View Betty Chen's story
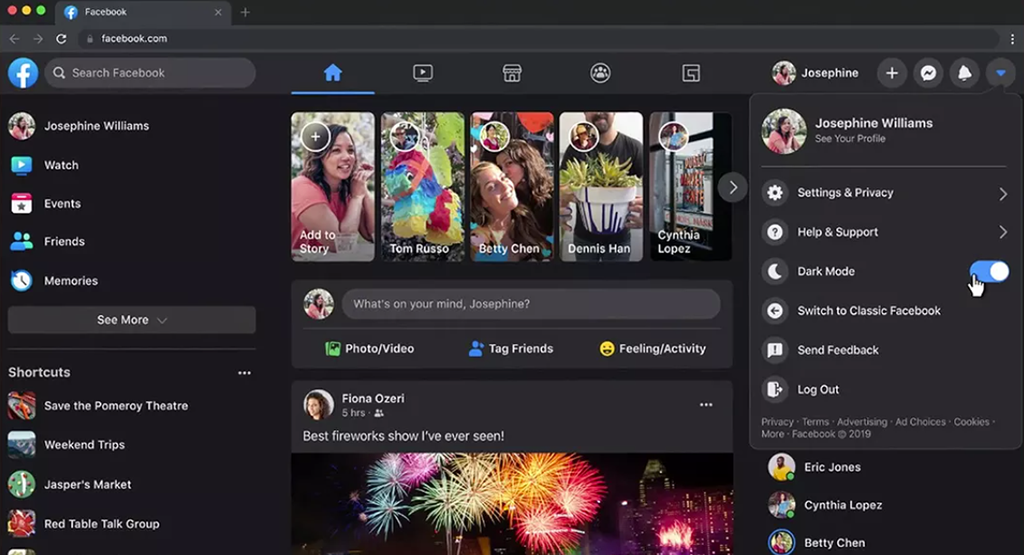 512,187
